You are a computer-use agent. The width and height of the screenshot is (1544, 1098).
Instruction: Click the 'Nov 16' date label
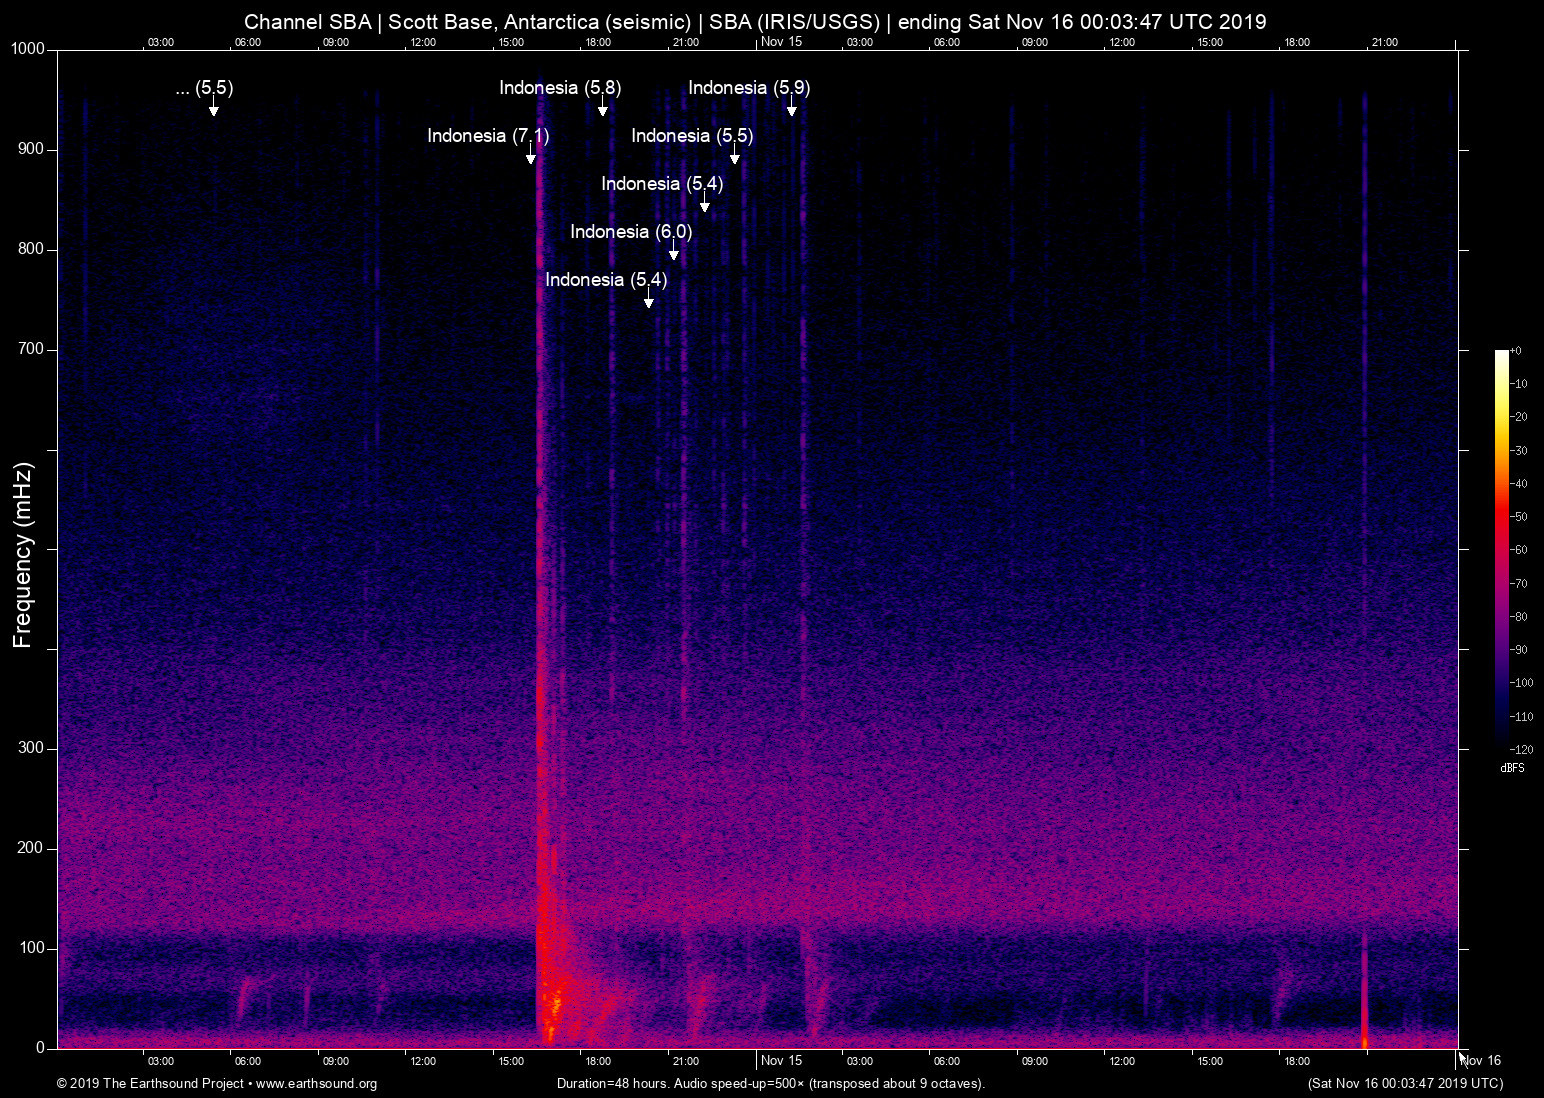(x=1481, y=1061)
